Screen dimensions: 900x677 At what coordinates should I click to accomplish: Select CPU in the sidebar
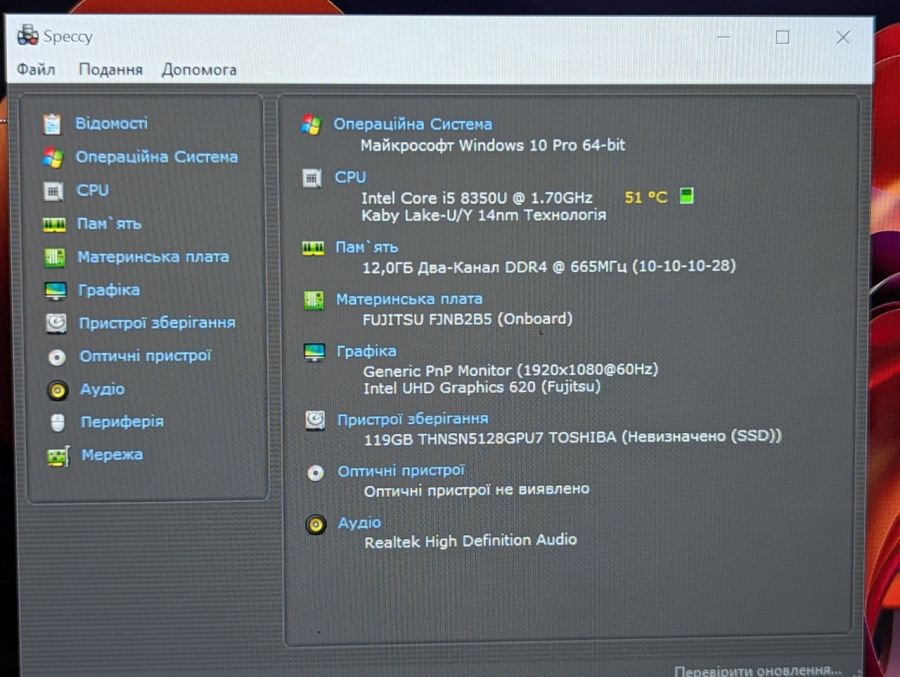(x=92, y=190)
